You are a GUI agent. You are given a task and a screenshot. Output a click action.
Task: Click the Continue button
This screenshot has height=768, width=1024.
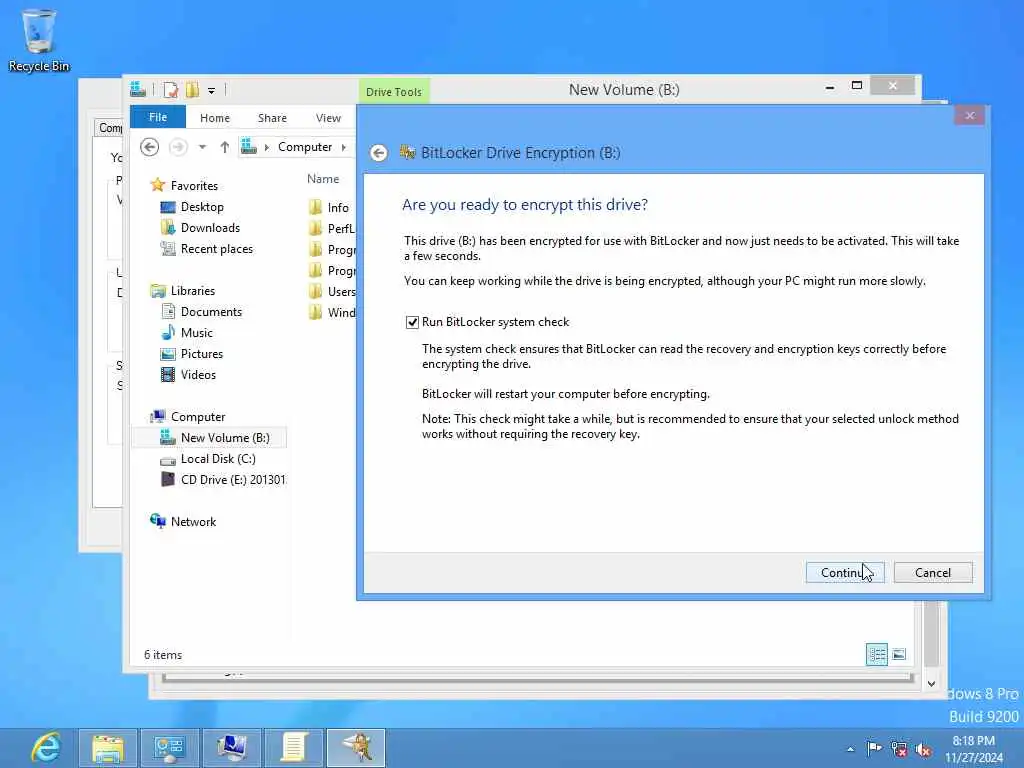click(x=845, y=573)
